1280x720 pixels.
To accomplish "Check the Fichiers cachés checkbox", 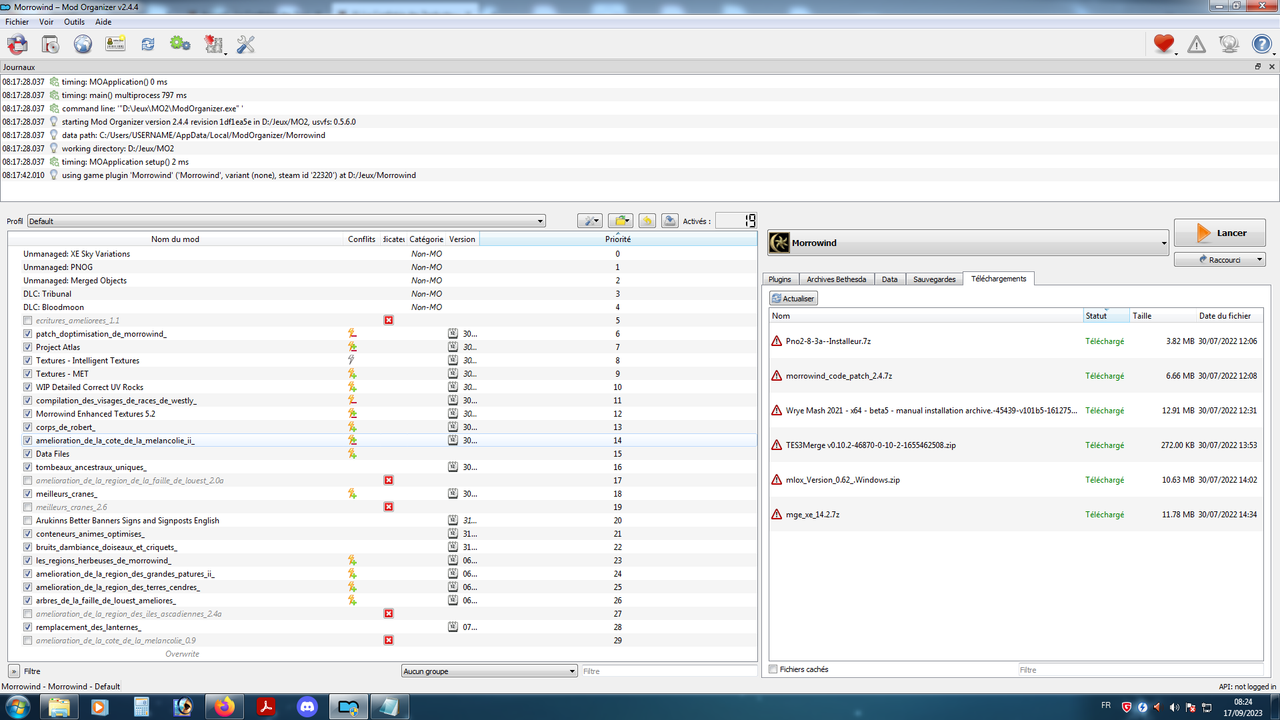I will click(x=773, y=669).
